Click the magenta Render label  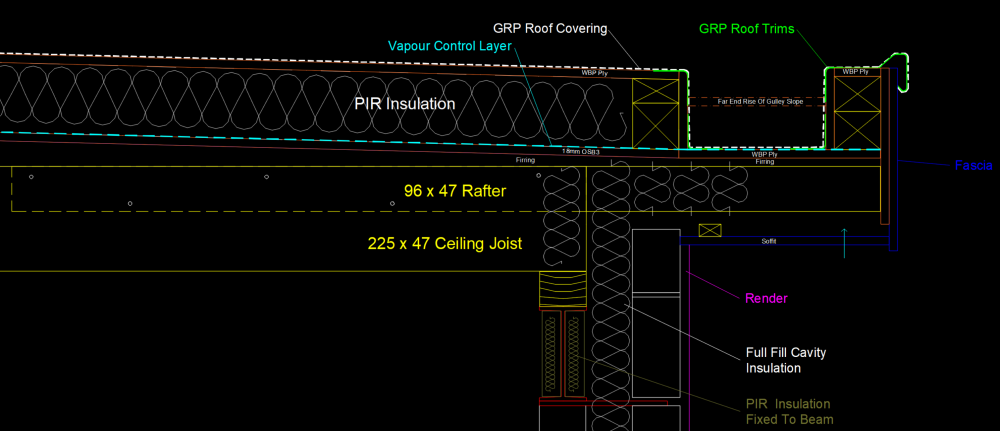[767, 298]
